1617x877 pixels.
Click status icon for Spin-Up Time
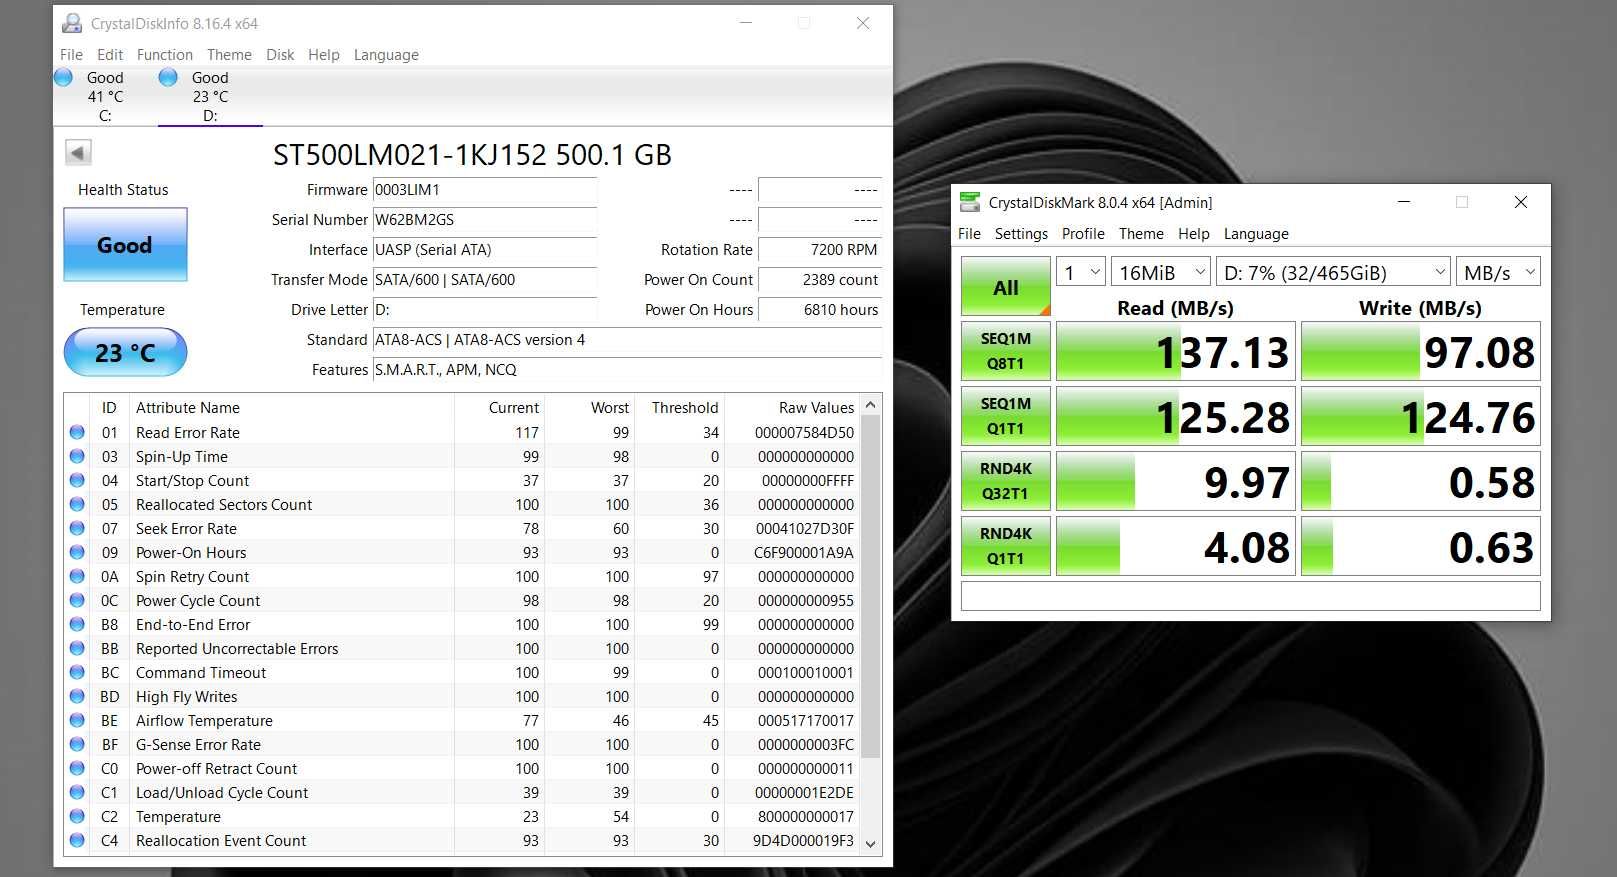point(77,456)
